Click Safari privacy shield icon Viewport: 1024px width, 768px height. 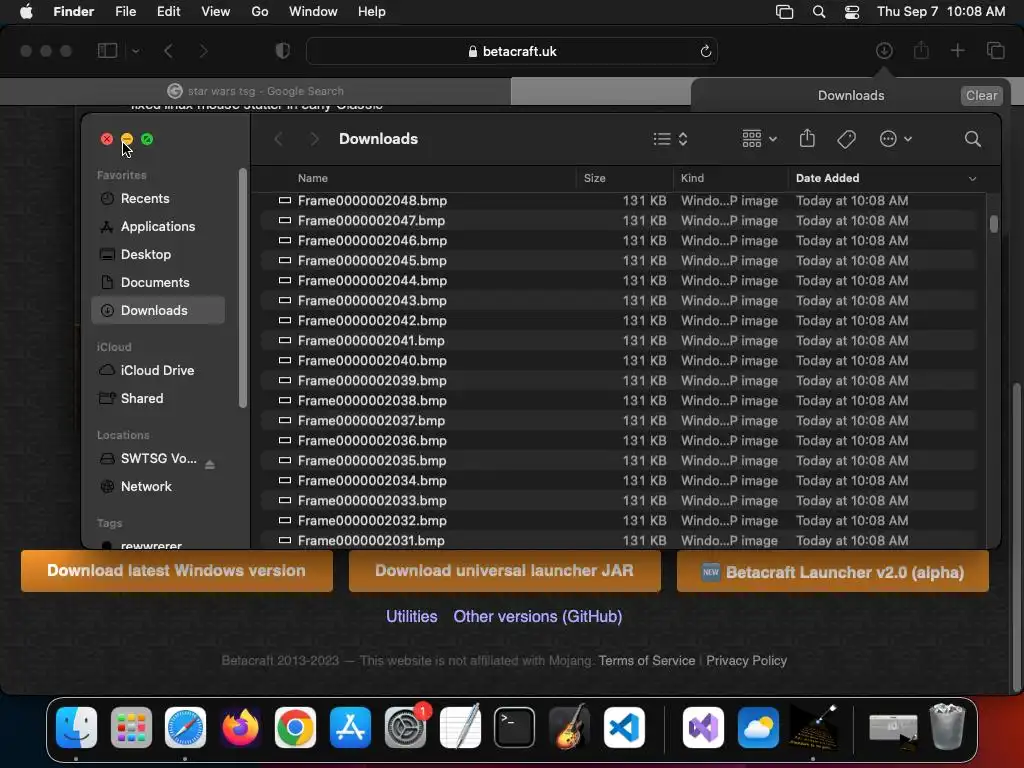282,51
